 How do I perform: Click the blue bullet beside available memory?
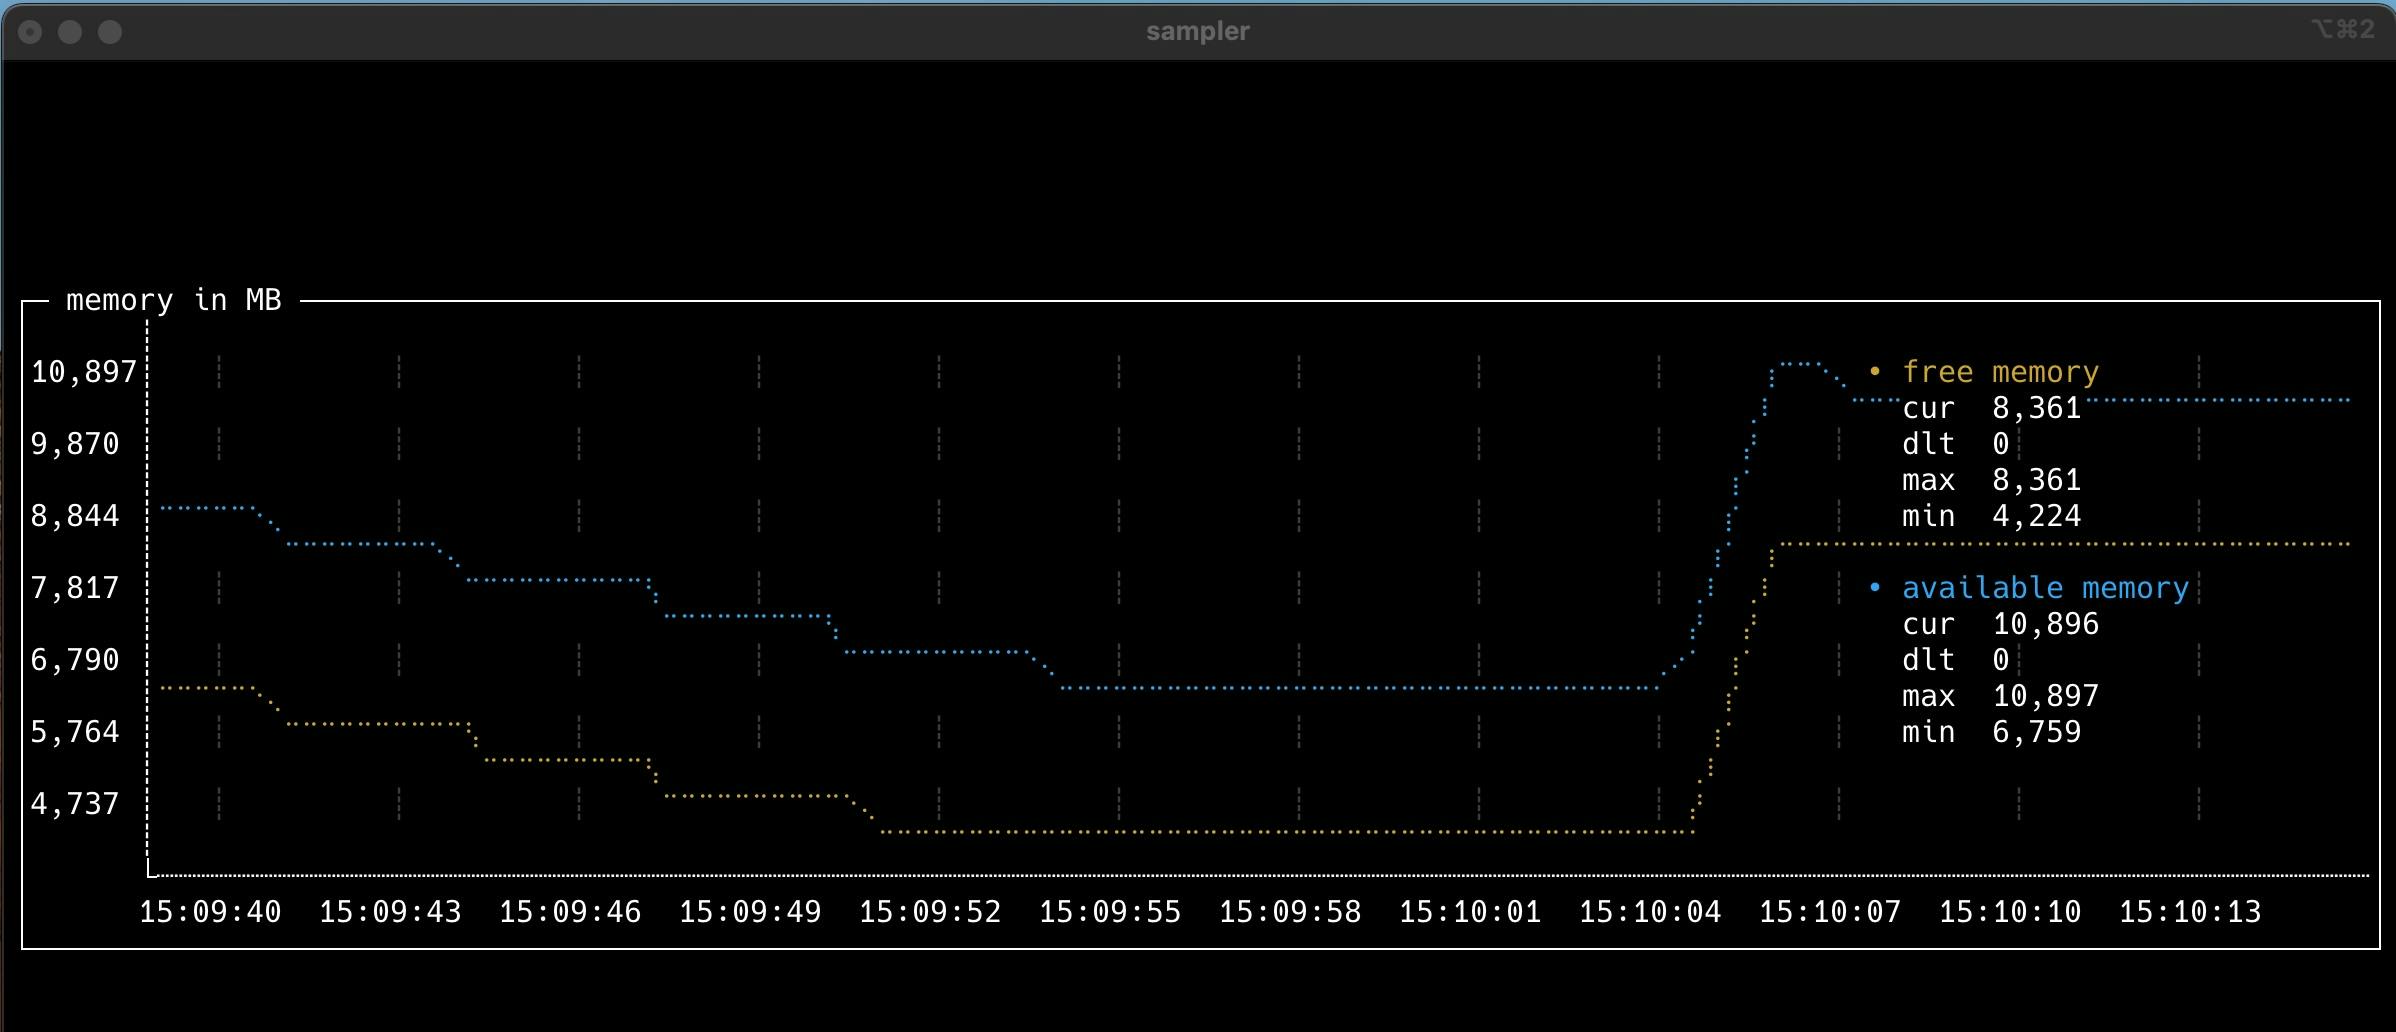(1875, 588)
